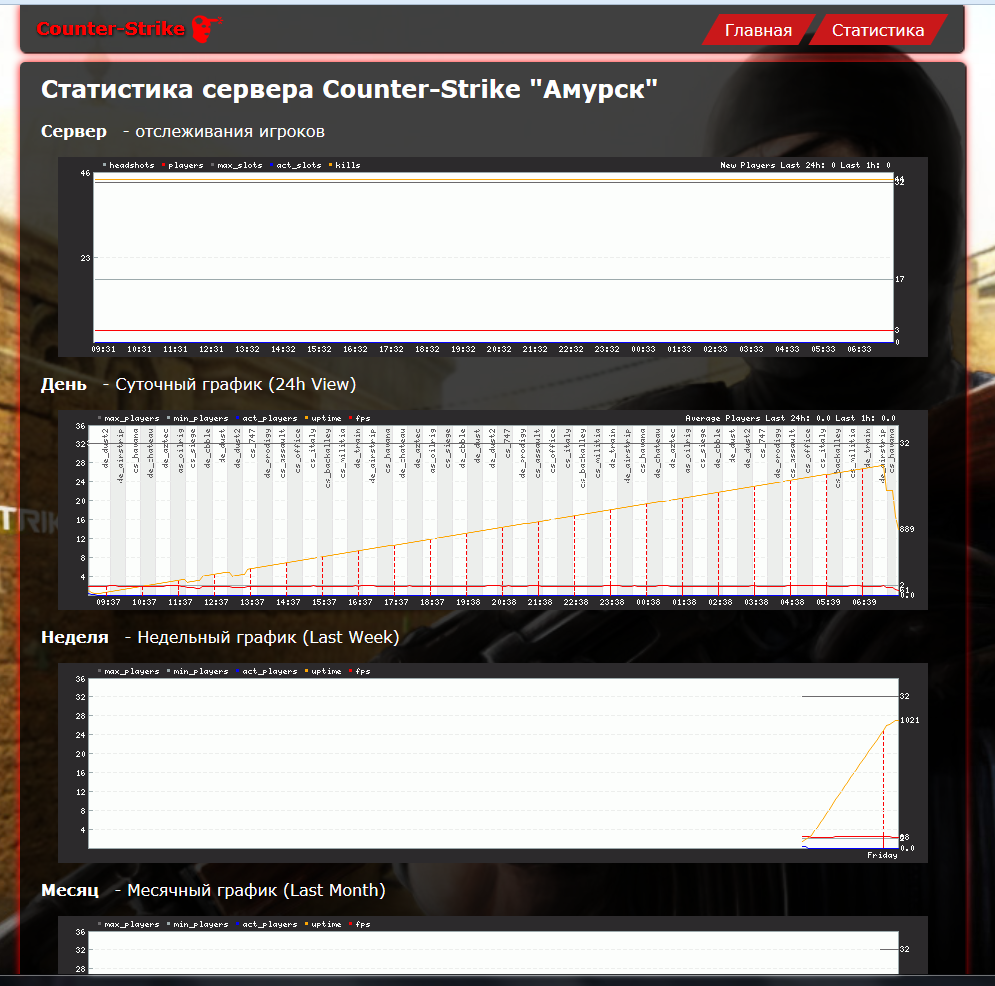The image size is (995, 986).
Task: Click the 46 value on the server graph's left axis
Action: click(x=85, y=173)
